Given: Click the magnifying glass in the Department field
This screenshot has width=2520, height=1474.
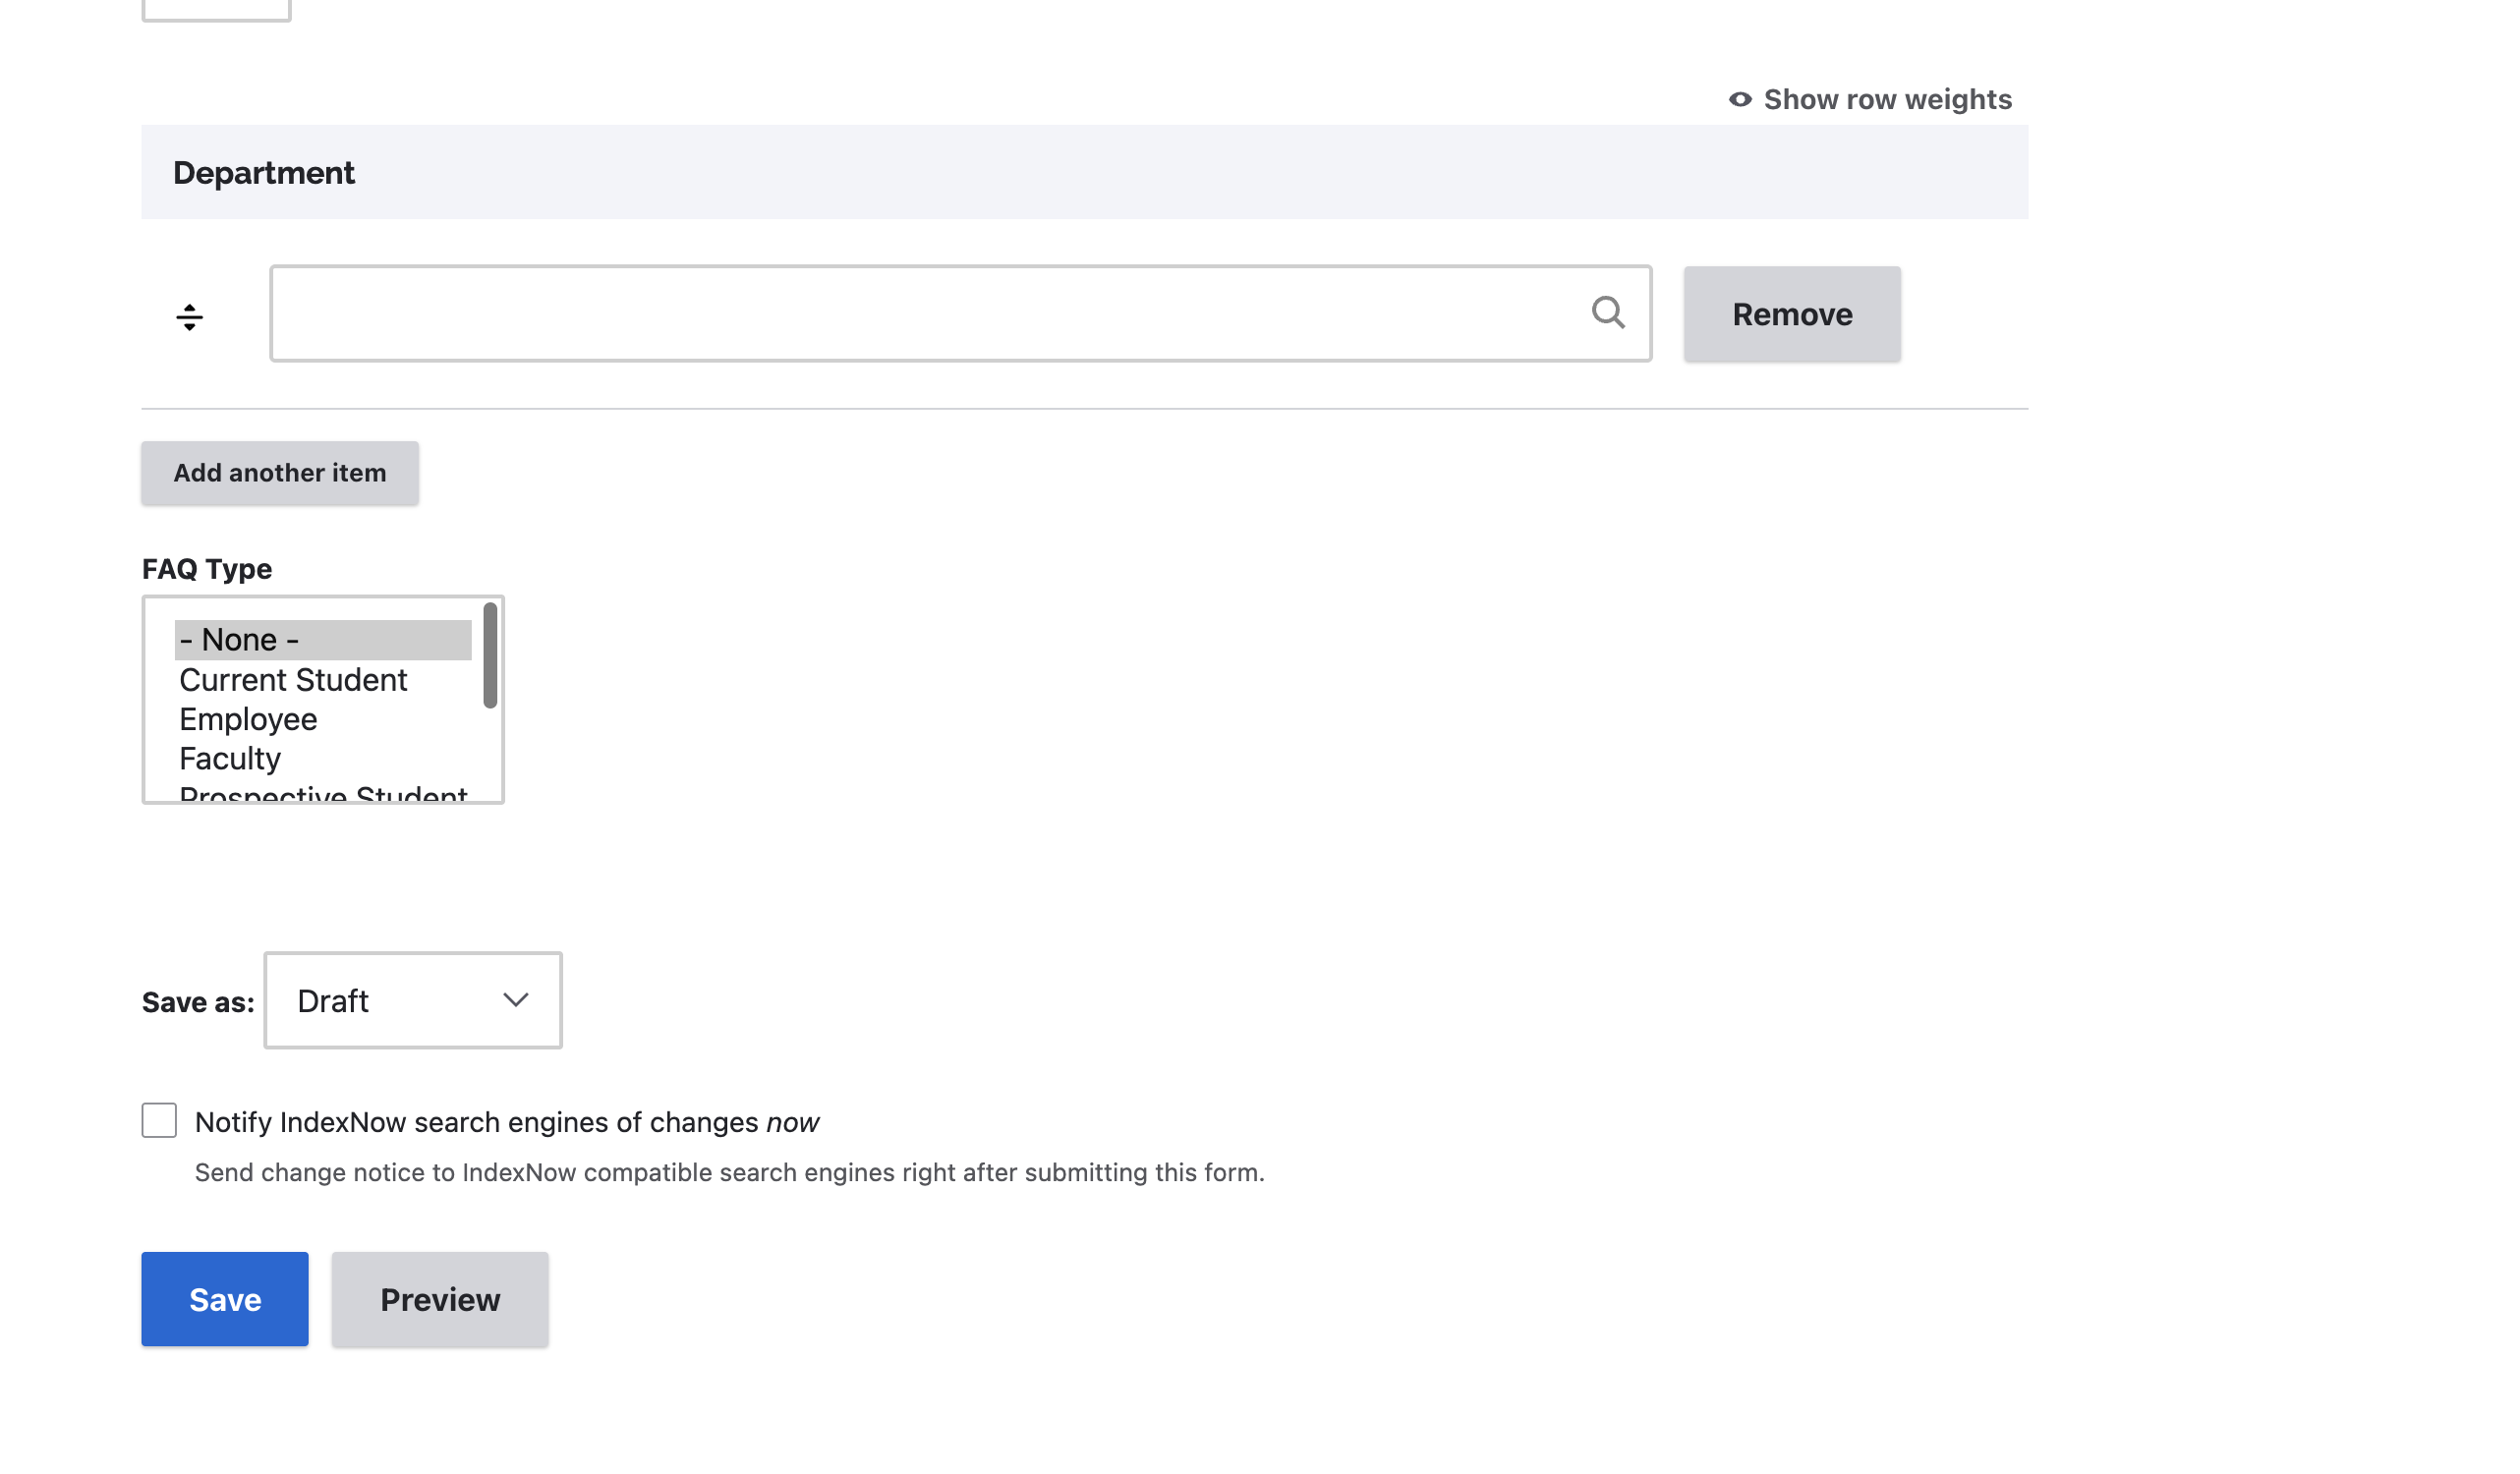Looking at the screenshot, I should pos(1608,314).
